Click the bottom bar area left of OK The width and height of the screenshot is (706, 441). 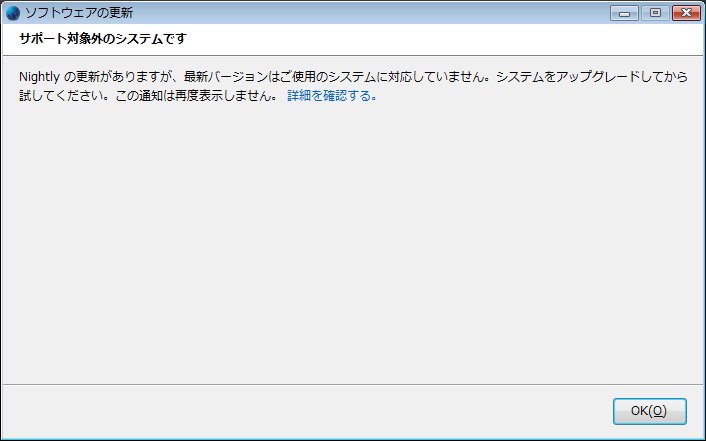click(x=300, y=411)
